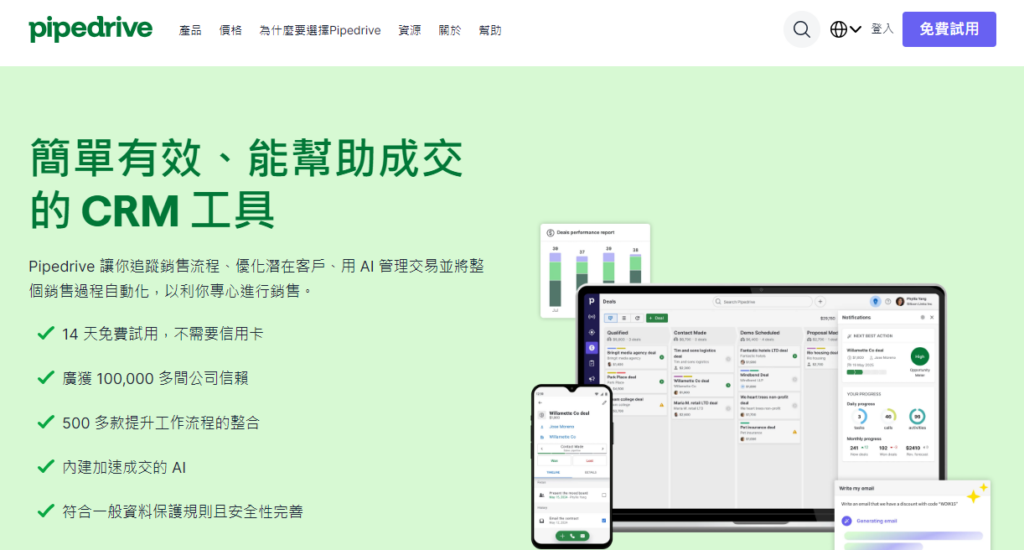1024x550 pixels.
Task: Click the text 內建加速成交的 AI
Action: click(x=124, y=467)
